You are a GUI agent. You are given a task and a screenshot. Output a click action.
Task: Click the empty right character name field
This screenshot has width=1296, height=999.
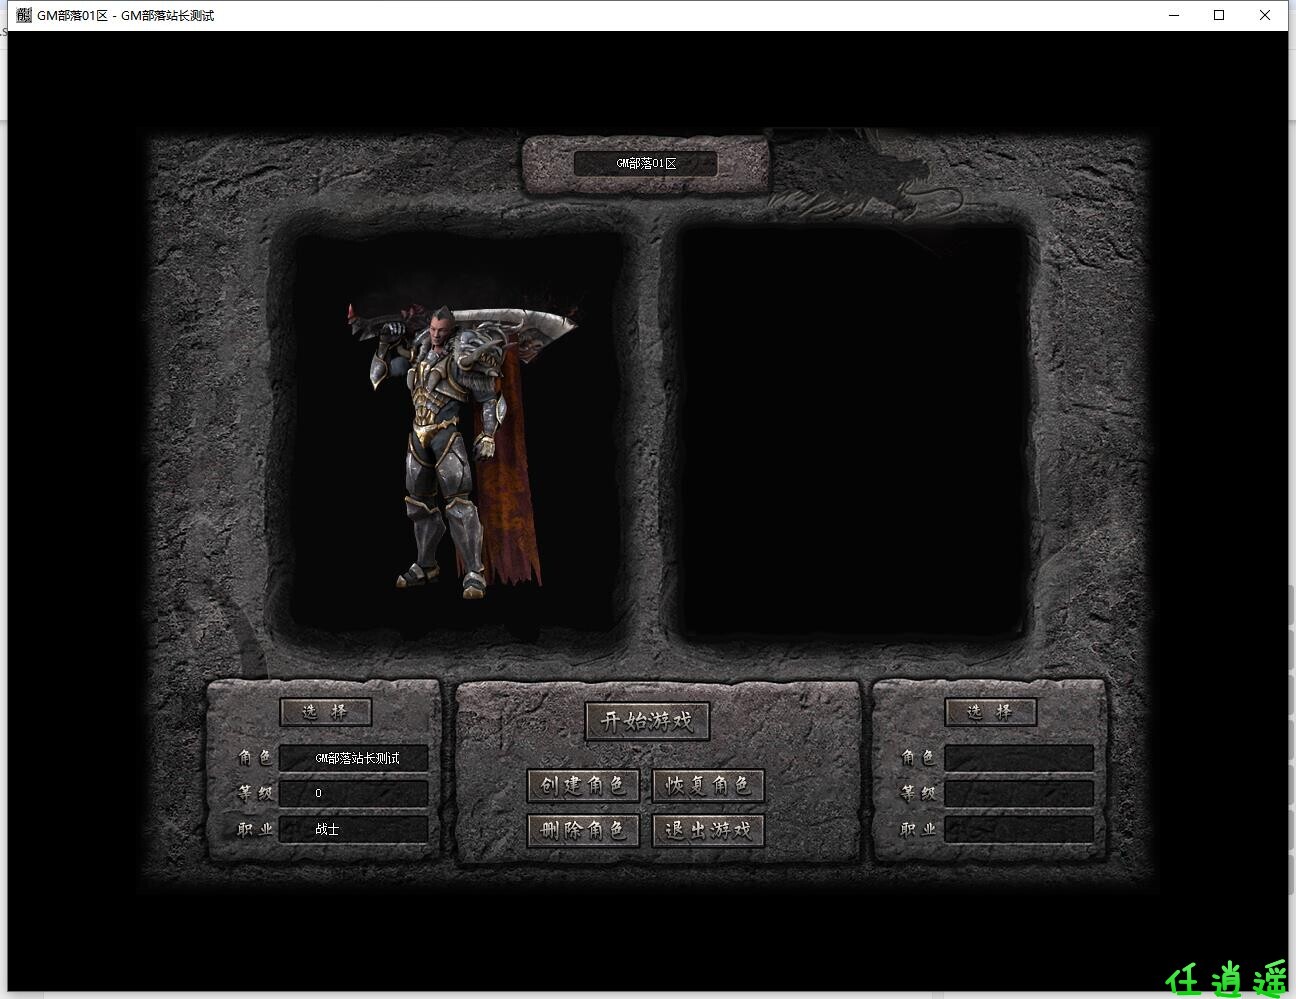pos(1019,758)
